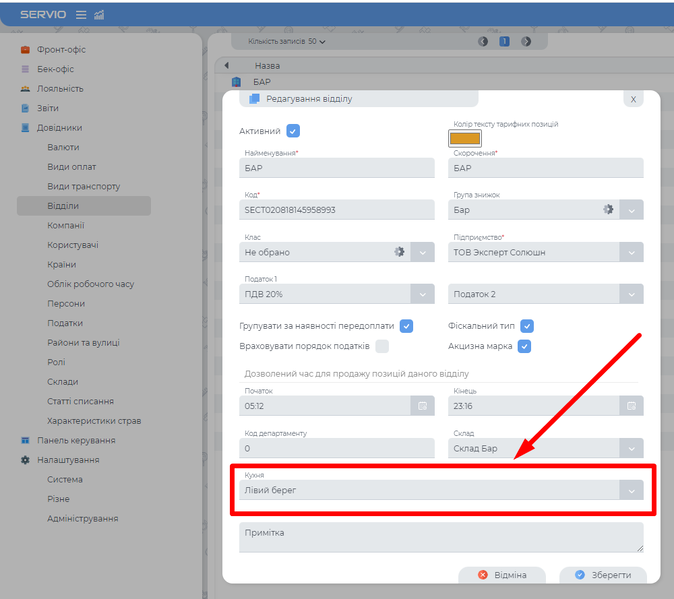Click the Зберегти button
Screen dimensions: 674x599
click(603, 575)
